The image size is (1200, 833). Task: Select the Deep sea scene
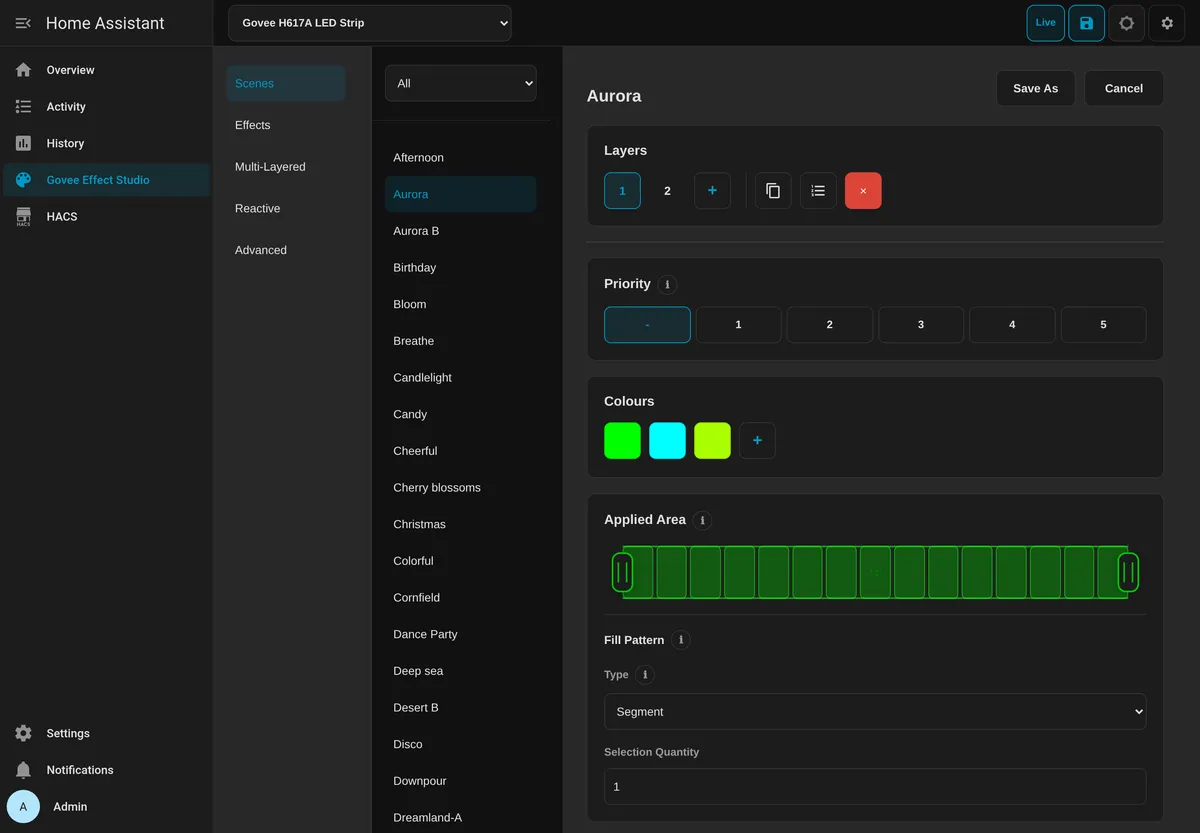(x=461, y=671)
